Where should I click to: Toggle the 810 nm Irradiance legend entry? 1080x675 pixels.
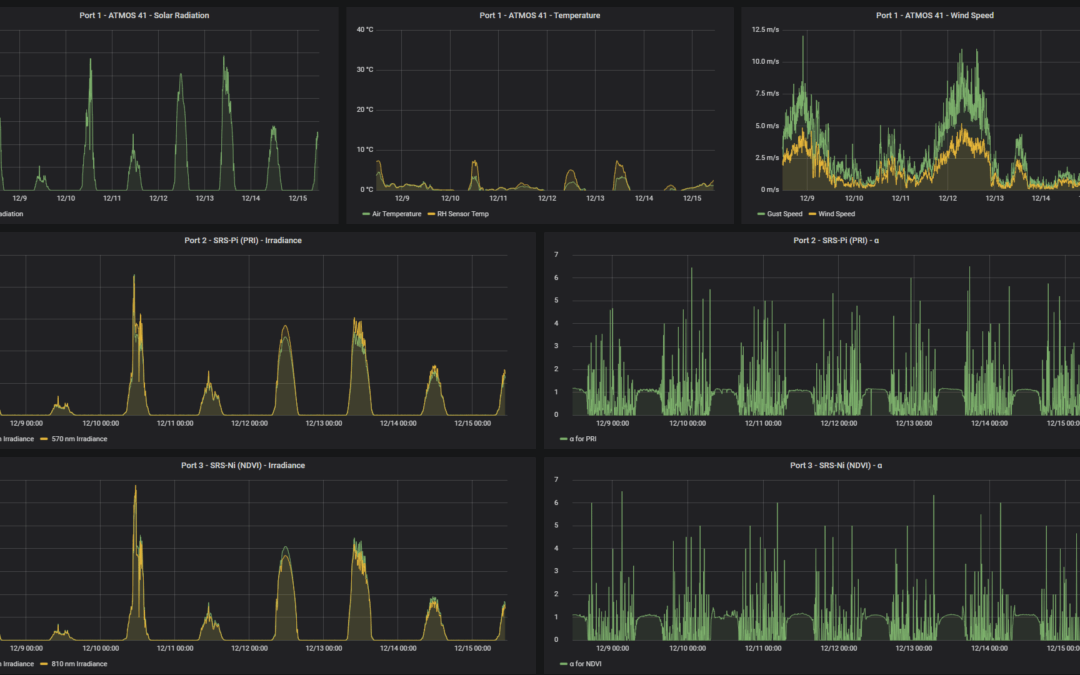pos(78,664)
